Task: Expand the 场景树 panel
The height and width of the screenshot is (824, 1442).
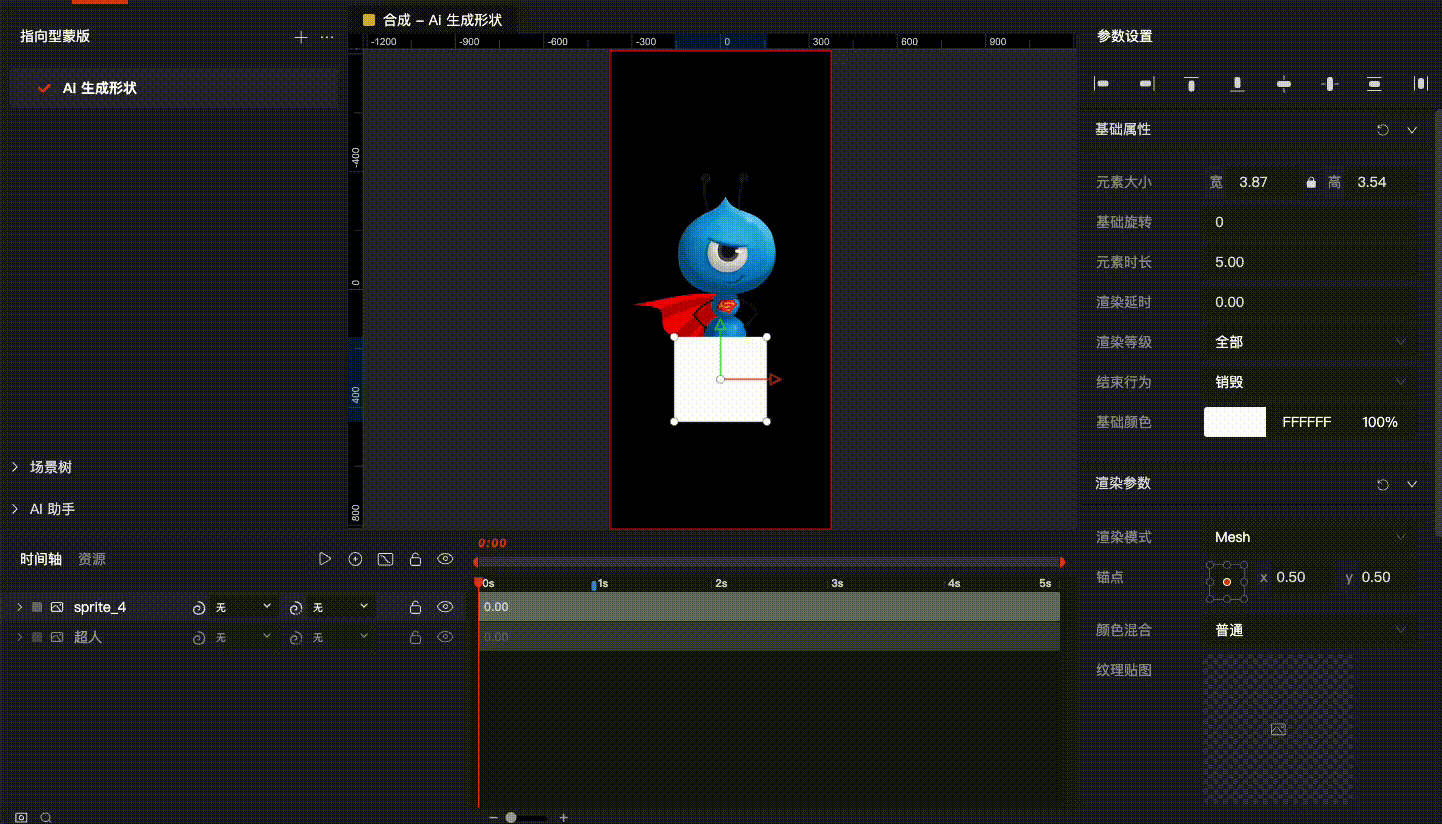Action: pyautogui.click(x=15, y=467)
